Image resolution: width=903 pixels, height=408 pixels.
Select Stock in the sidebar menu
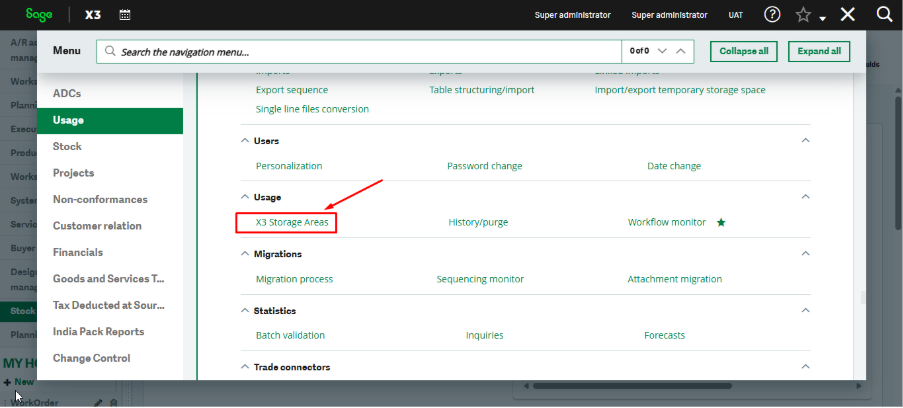click(x=67, y=147)
